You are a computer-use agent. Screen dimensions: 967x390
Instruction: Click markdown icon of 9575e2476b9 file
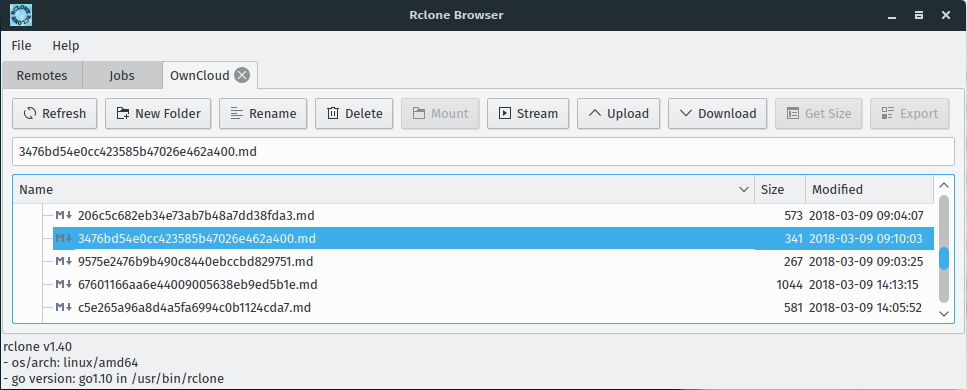[x=64, y=261]
